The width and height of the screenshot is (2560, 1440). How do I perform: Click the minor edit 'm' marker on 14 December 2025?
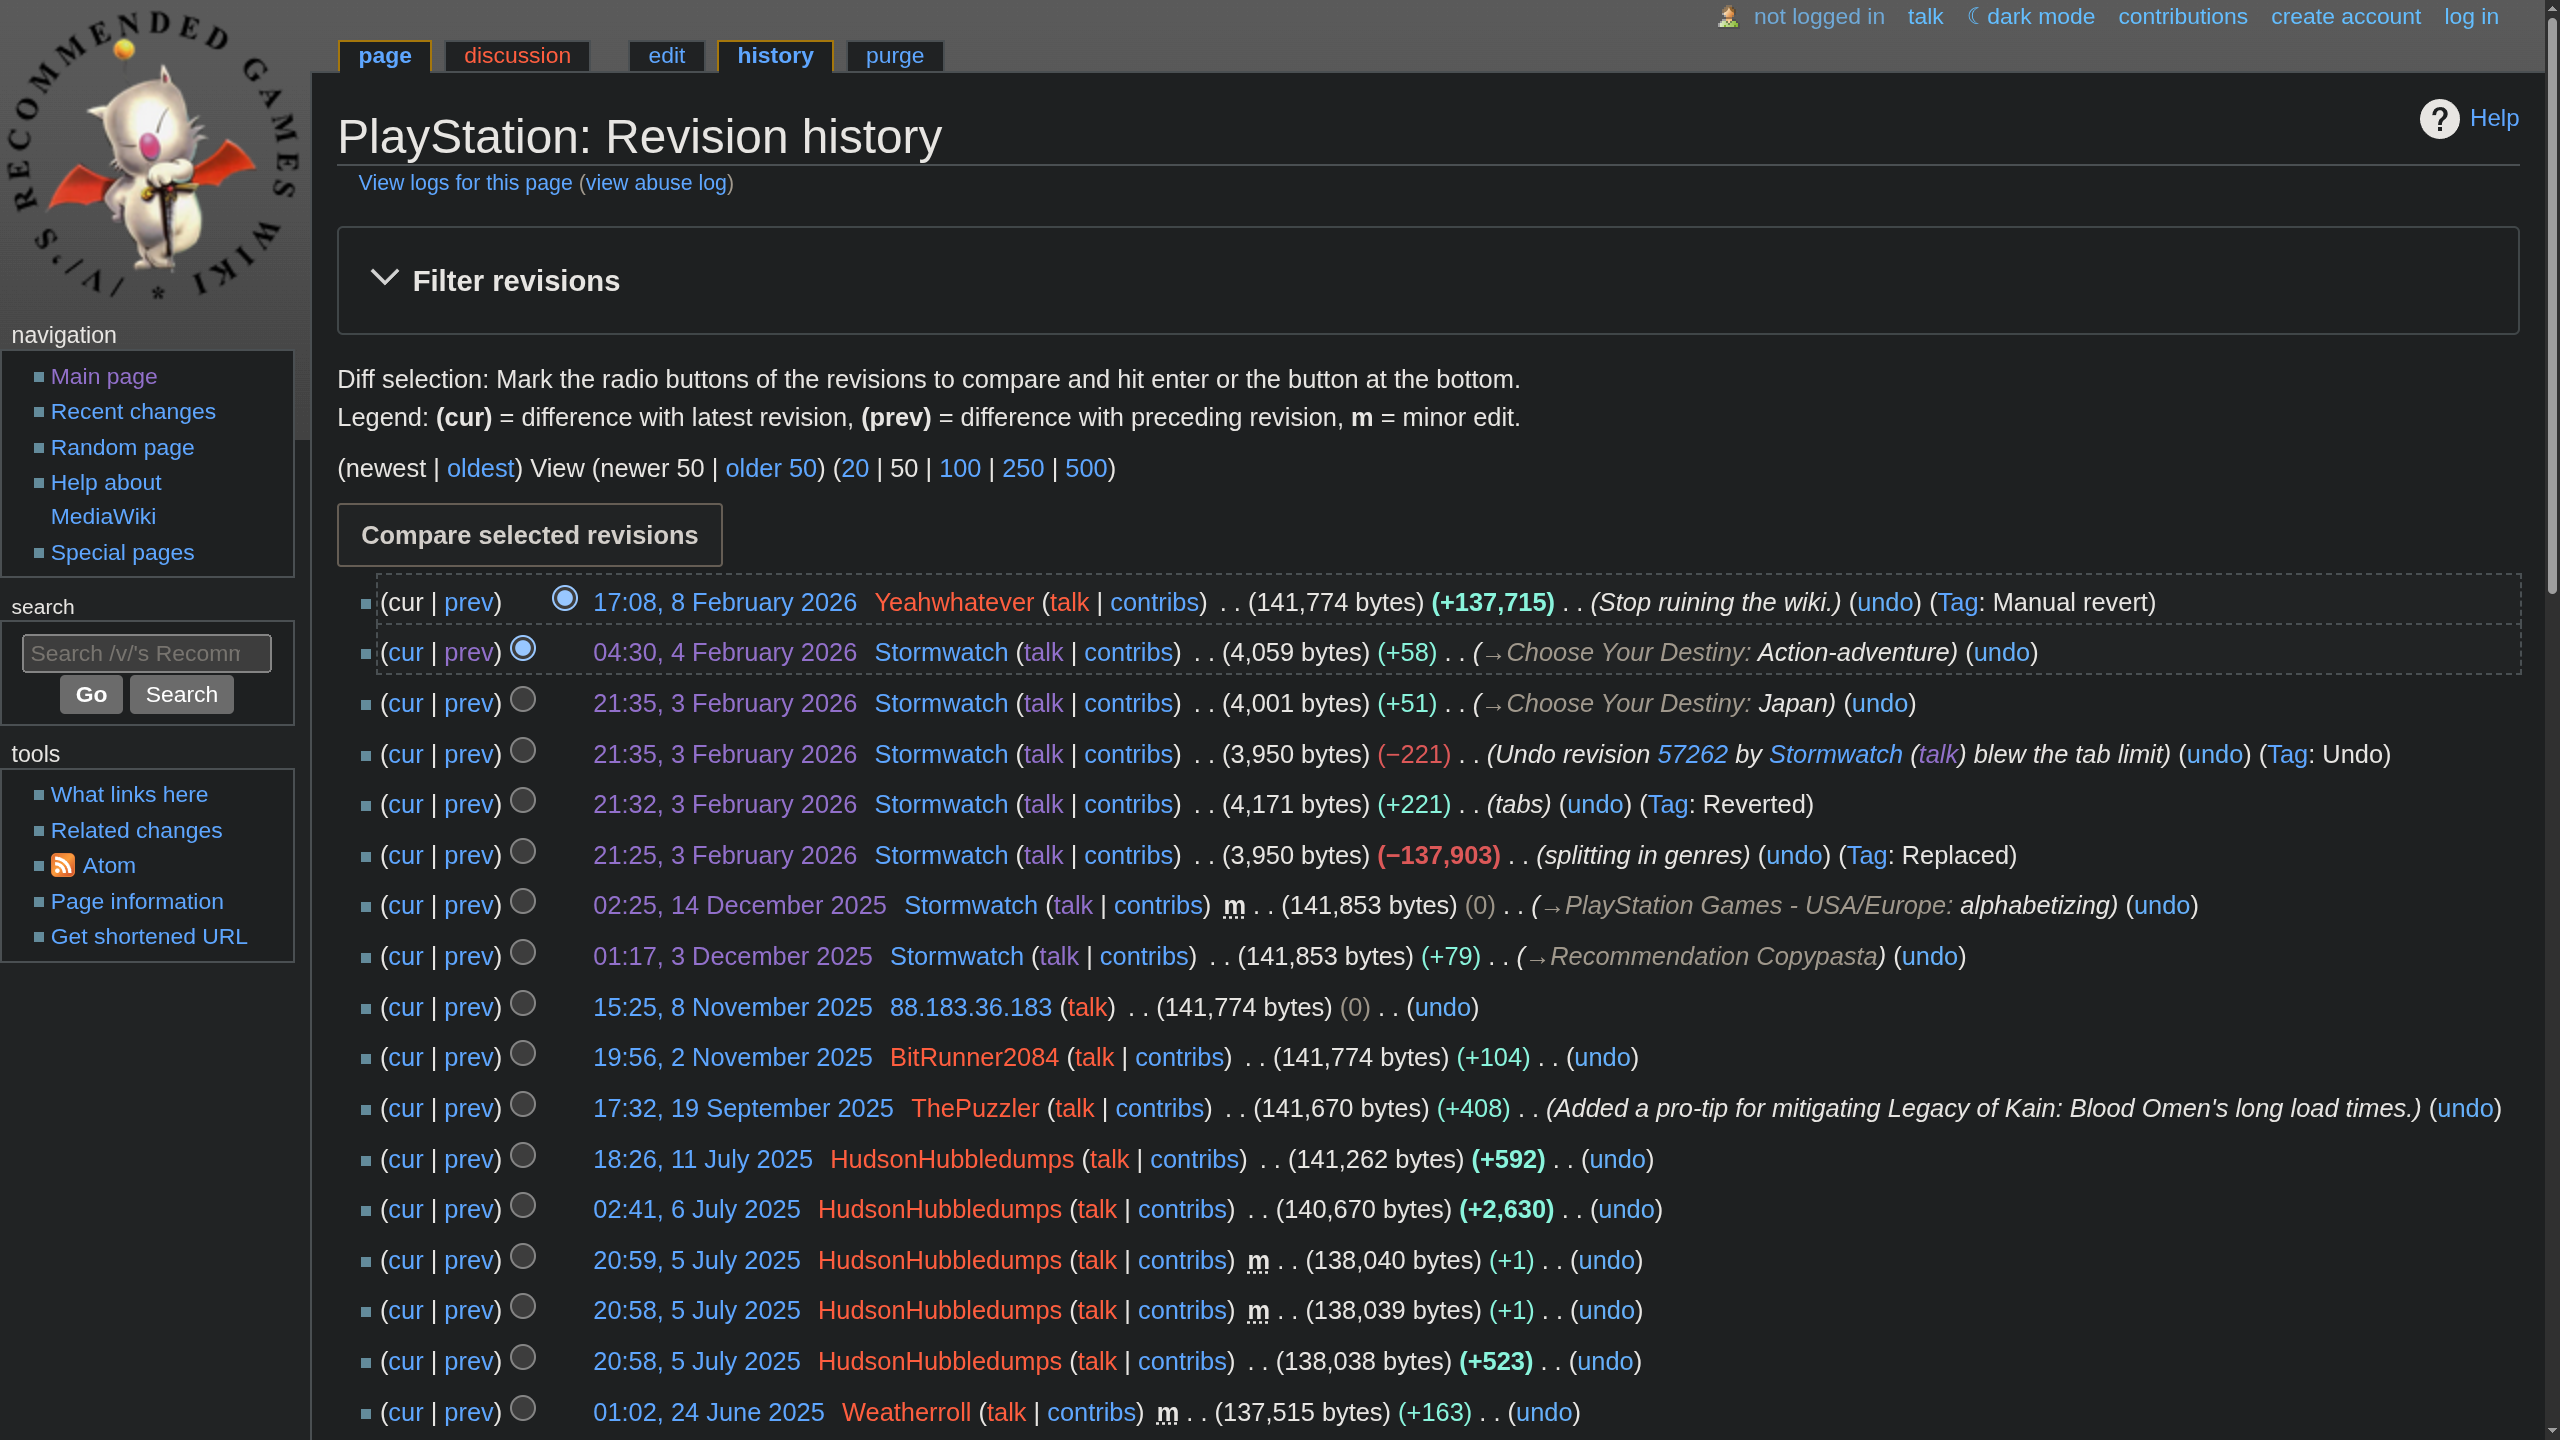tap(1234, 906)
